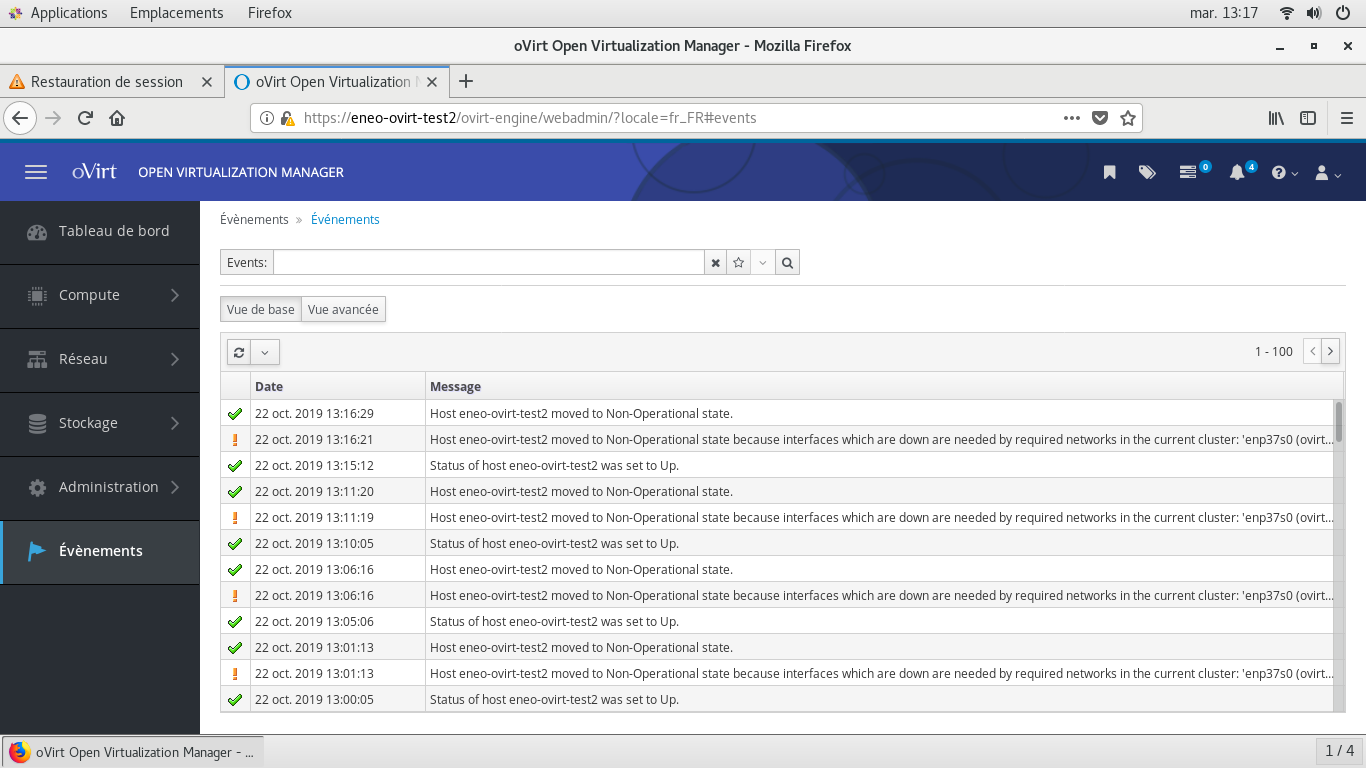The image size is (1366, 768).
Task: Clear the events search with X
Action: 715,263
